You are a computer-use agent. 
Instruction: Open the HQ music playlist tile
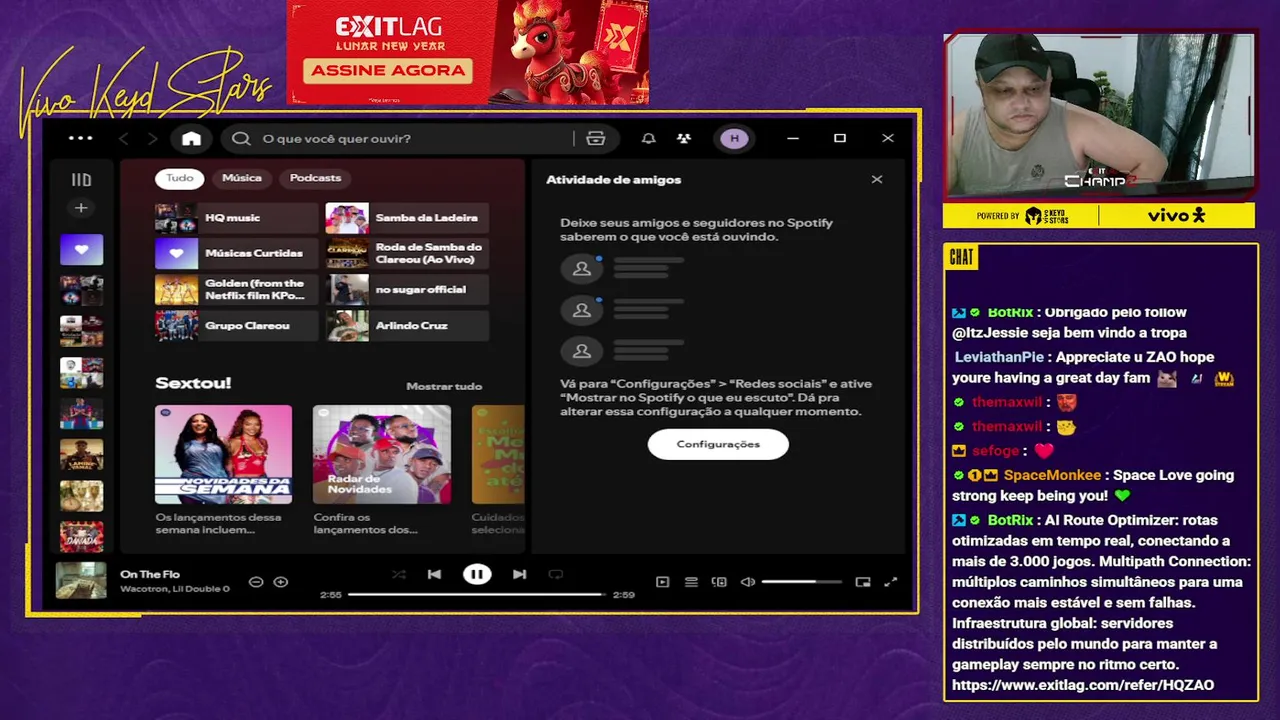tap(236, 218)
